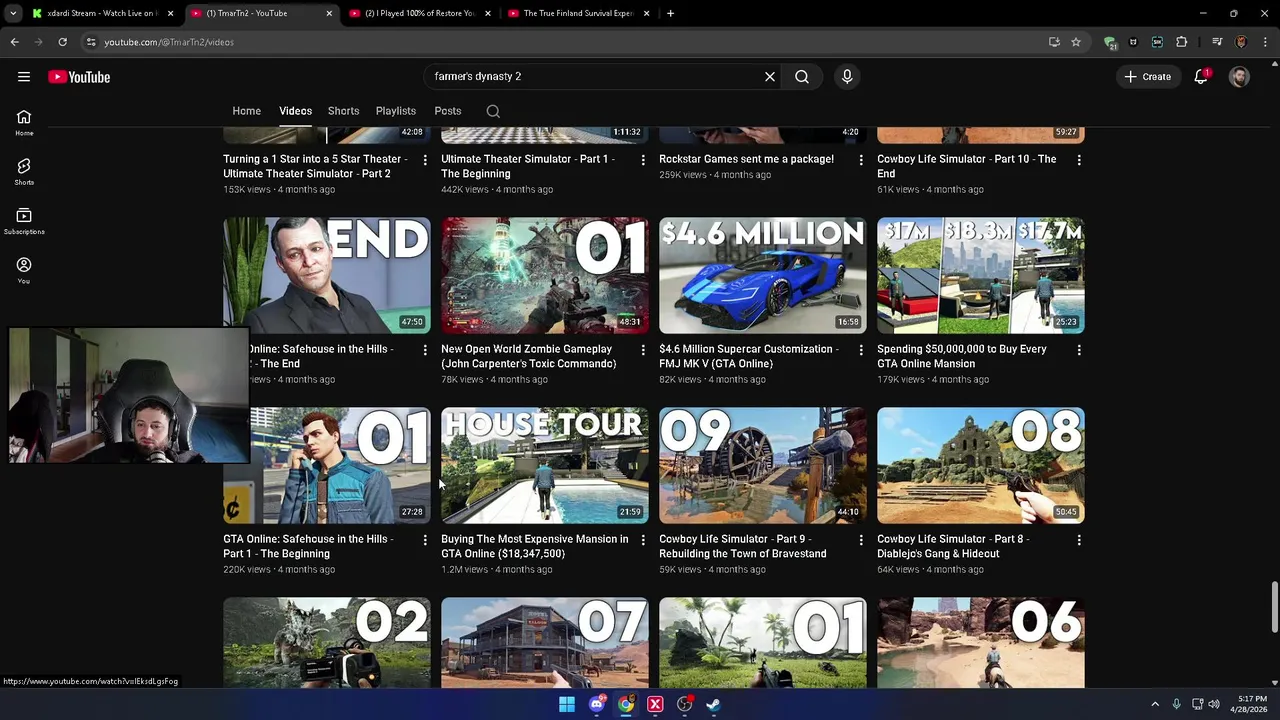Play the $4.6 MILLION blue supercar thumbnail
This screenshot has width=1280, height=720.
pos(763,275)
